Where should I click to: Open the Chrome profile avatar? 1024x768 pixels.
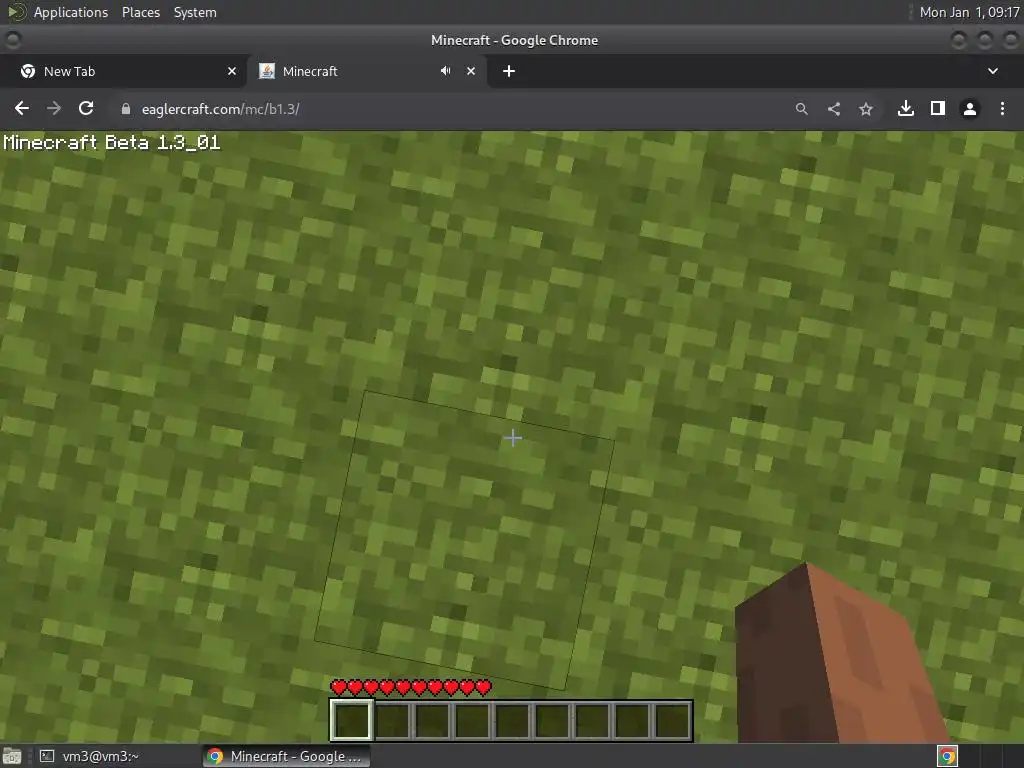(x=970, y=109)
